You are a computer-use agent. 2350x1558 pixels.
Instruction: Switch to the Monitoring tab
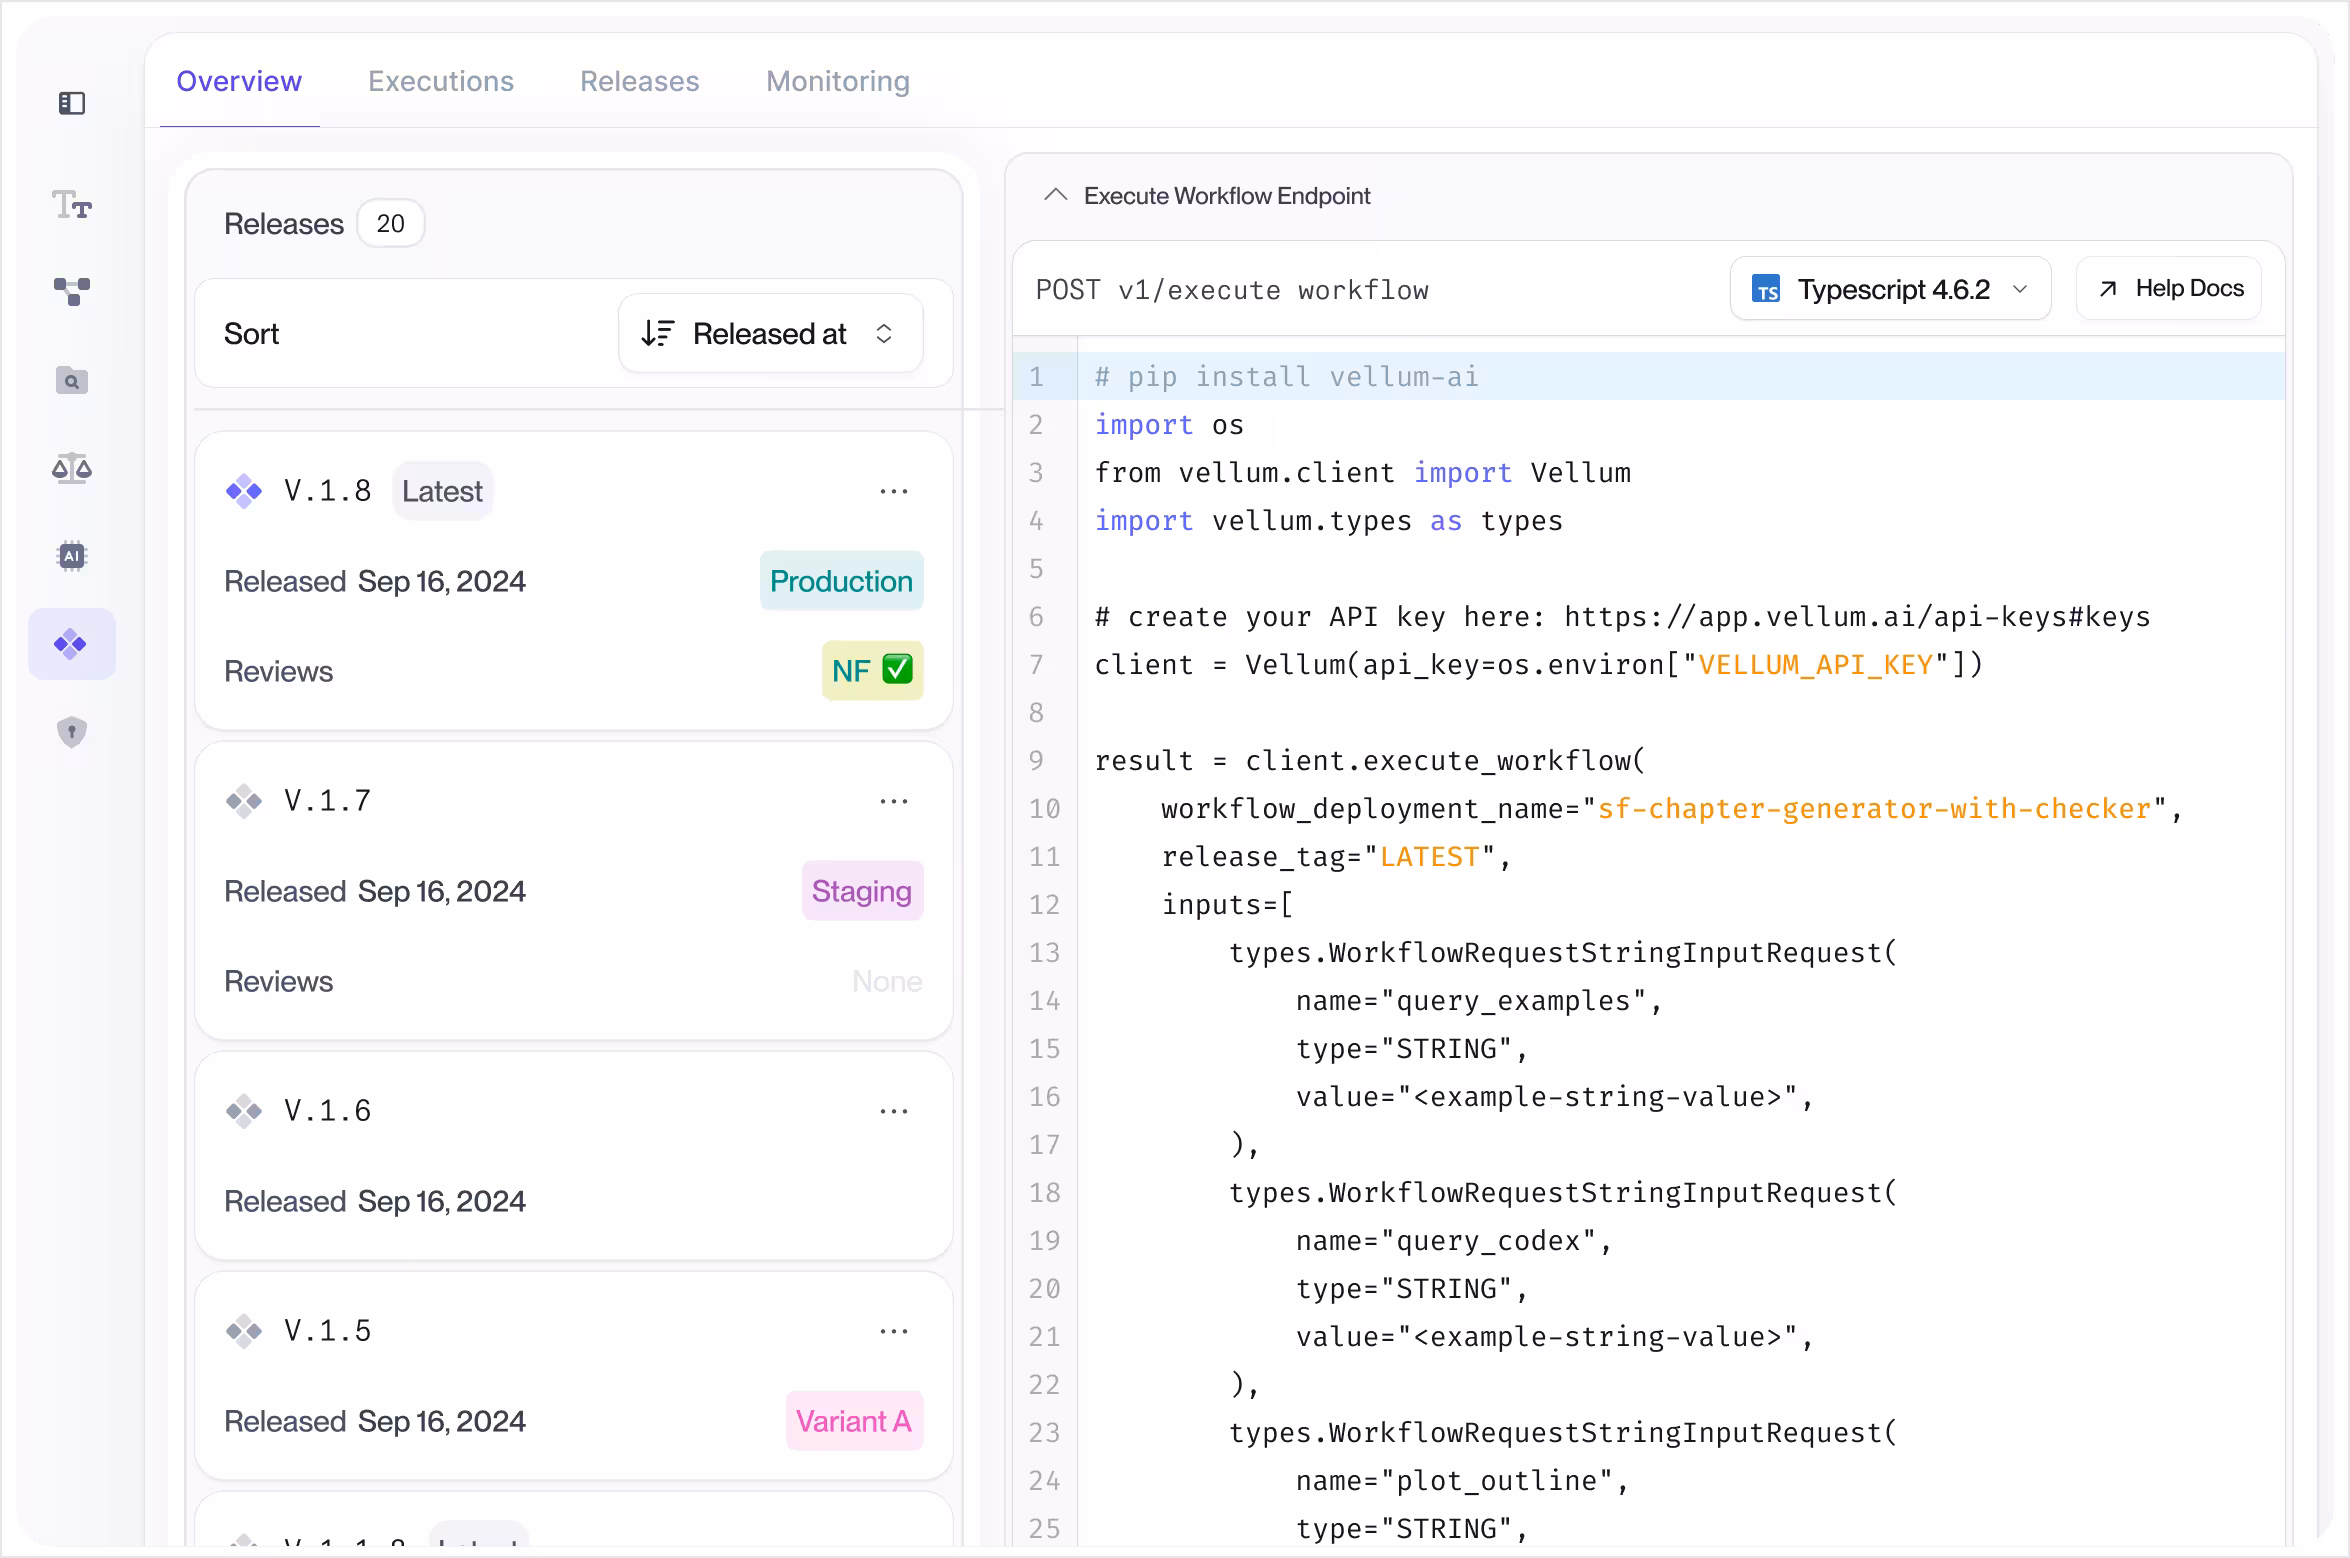pos(838,81)
